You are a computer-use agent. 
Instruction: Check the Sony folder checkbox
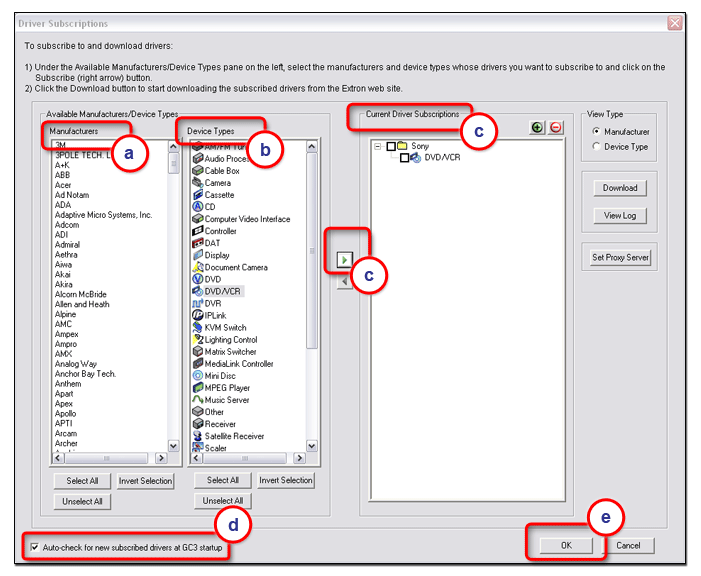[392, 146]
